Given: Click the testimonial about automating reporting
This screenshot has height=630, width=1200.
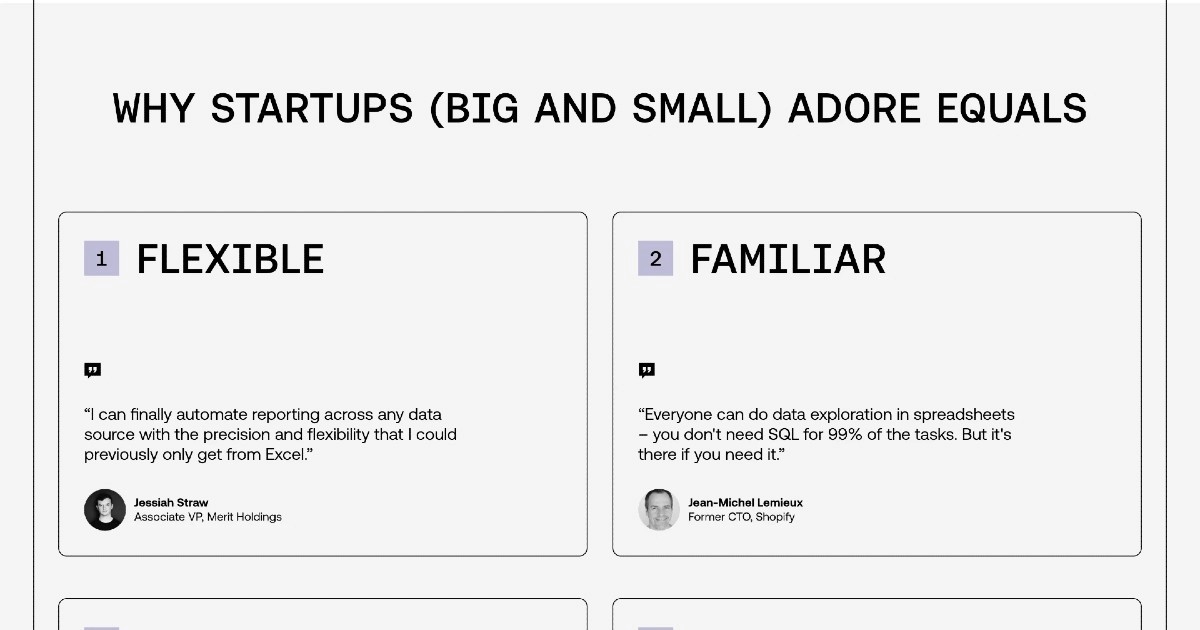Looking at the screenshot, I should pyautogui.click(x=270, y=434).
